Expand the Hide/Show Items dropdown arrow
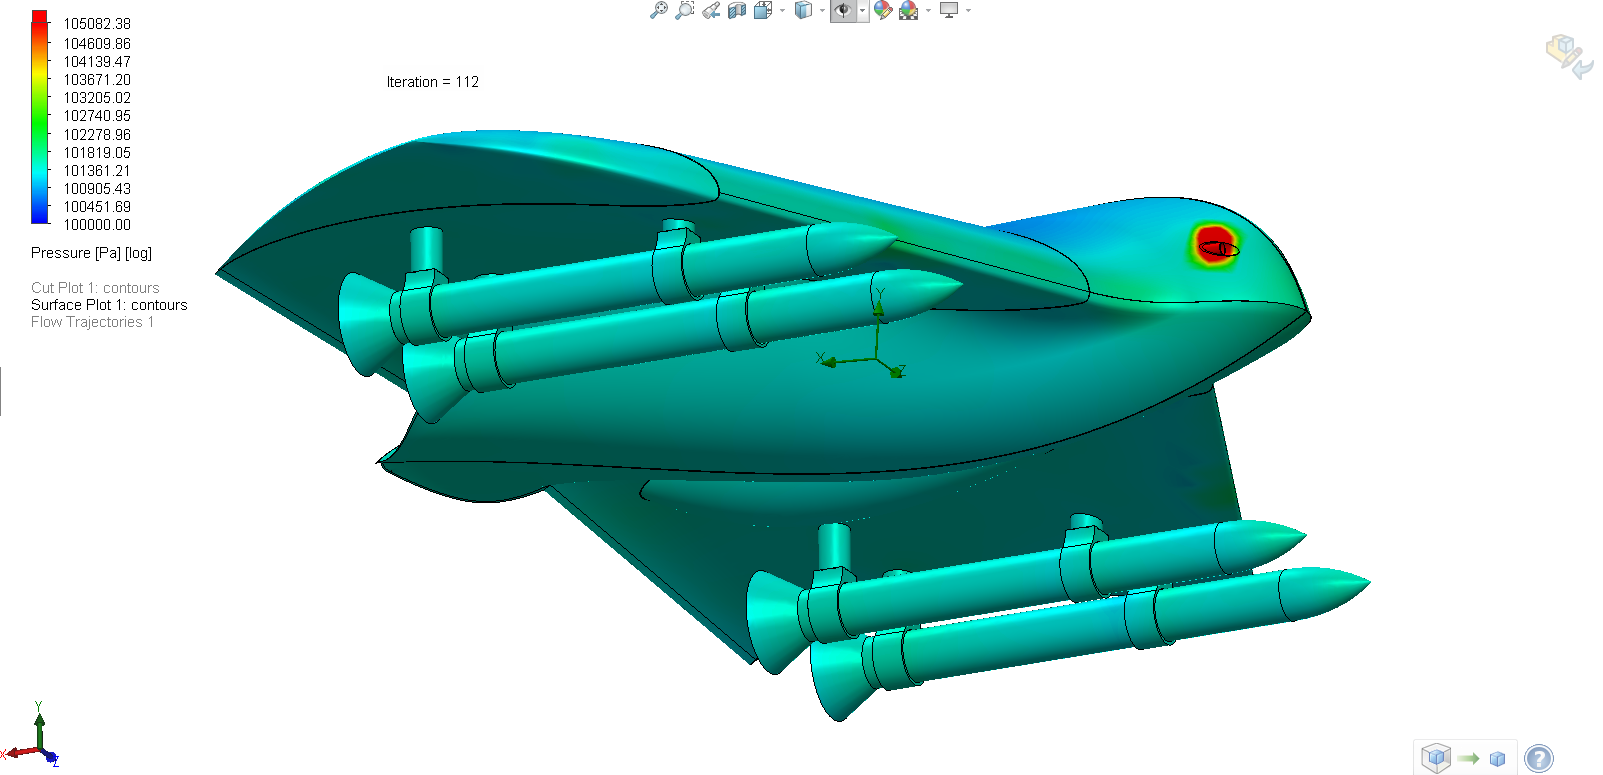The image size is (1603, 775). (x=862, y=10)
